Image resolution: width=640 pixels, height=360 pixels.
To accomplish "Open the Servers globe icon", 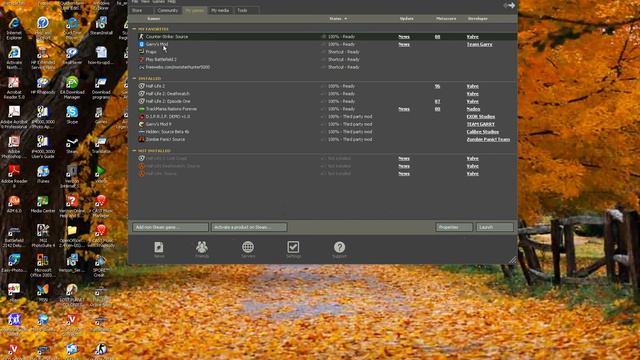I will pyautogui.click(x=248, y=247).
